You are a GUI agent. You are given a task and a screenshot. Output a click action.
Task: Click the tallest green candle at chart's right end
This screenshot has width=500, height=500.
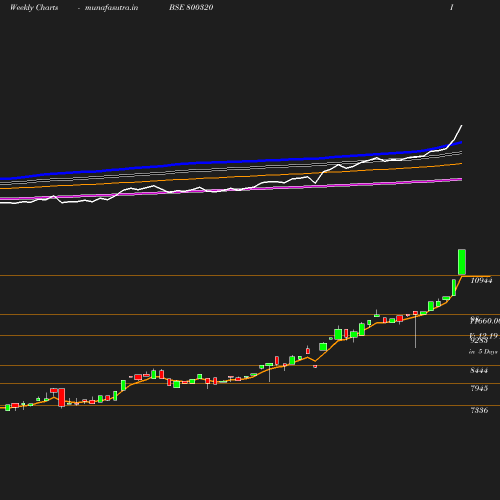(x=462, y=262)
